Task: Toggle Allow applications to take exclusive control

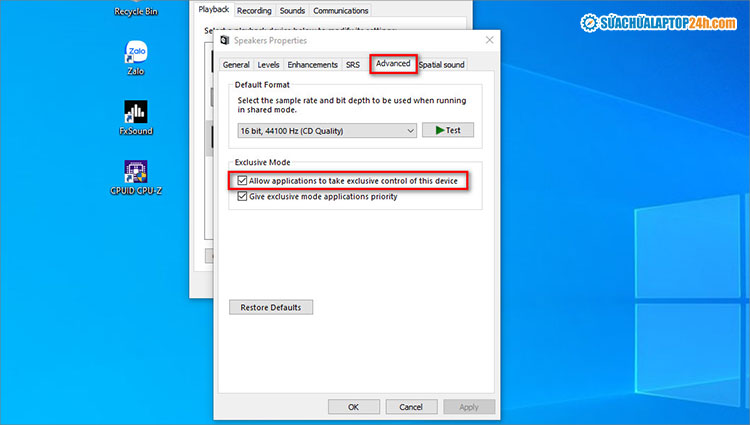Action: 243,181
